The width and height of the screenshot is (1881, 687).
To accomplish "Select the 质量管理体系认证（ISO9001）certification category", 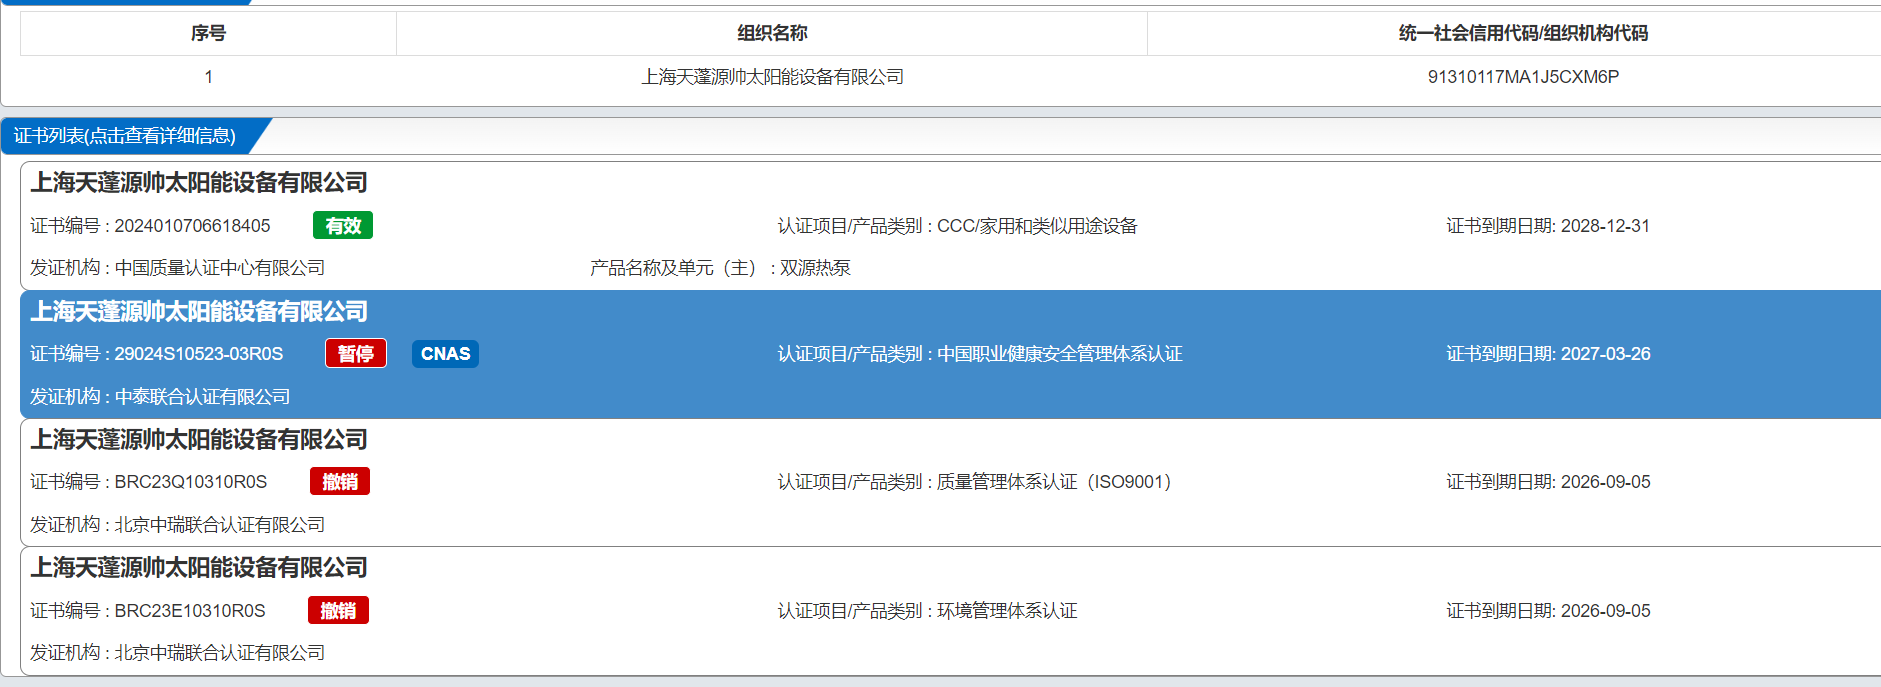I will (x=1054, y=482).
